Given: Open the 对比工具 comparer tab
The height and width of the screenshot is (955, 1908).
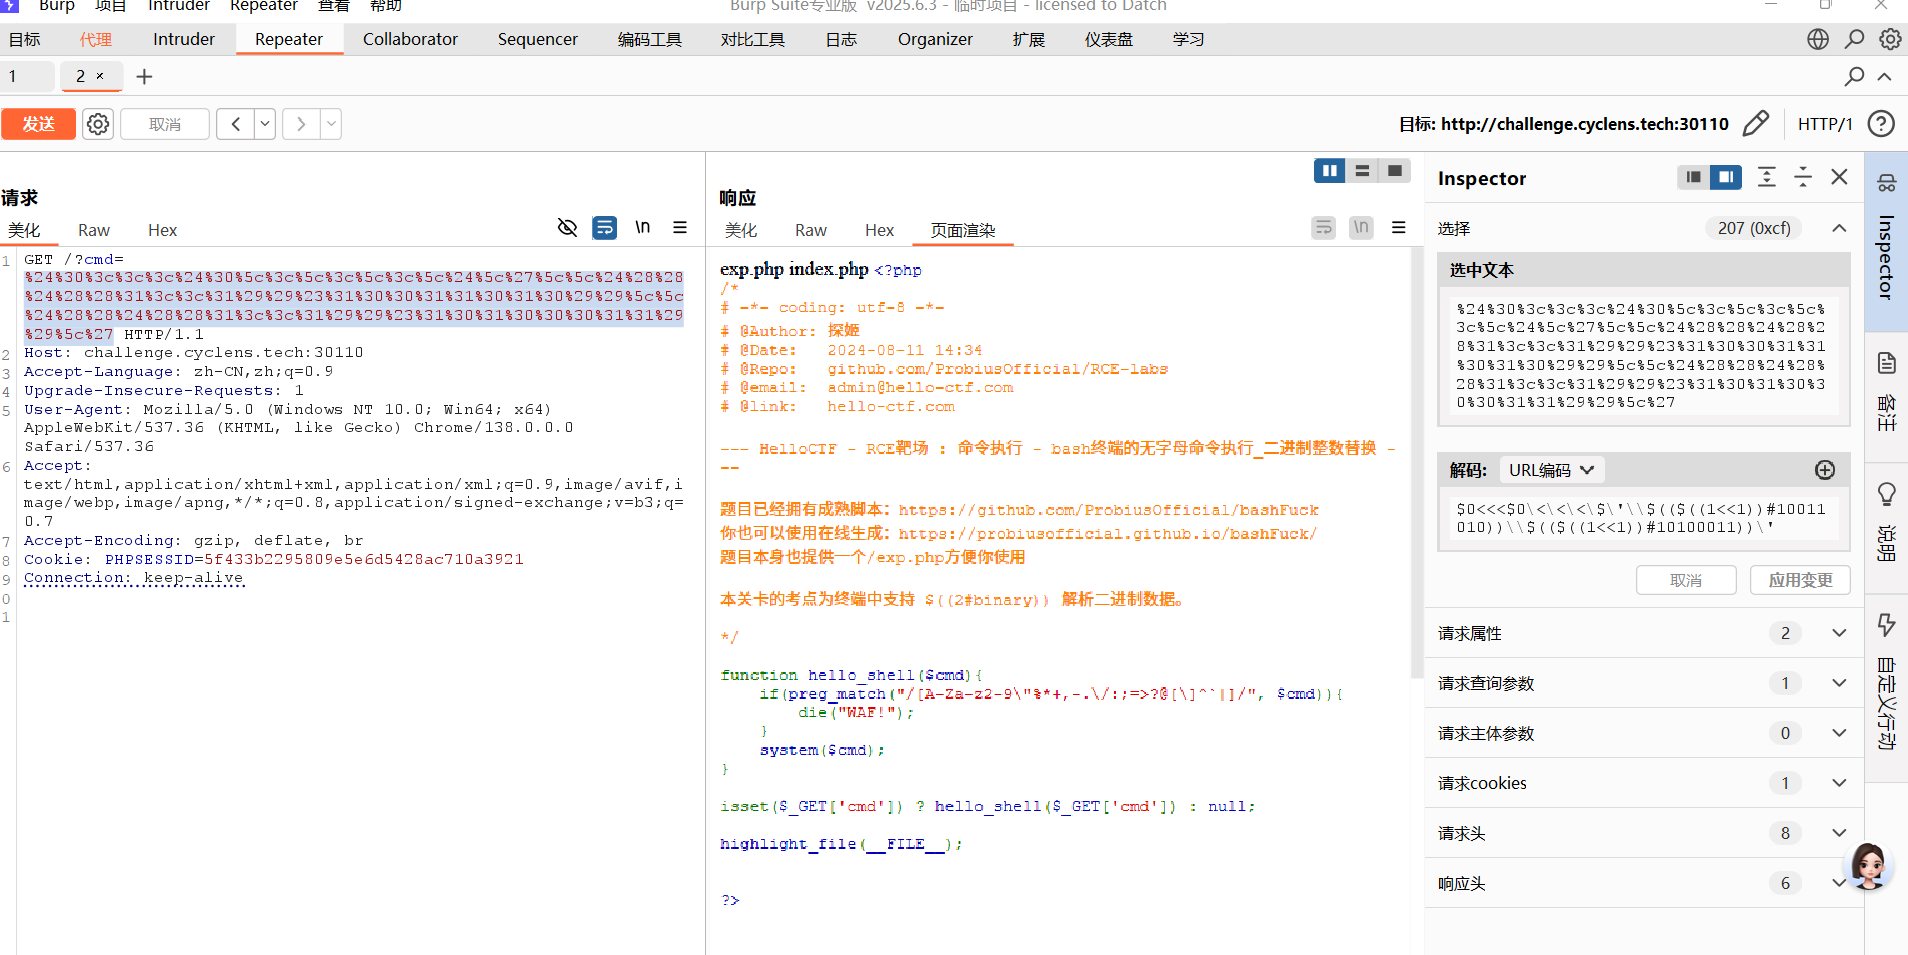Looking at the screenshot, I should point(753,39).
